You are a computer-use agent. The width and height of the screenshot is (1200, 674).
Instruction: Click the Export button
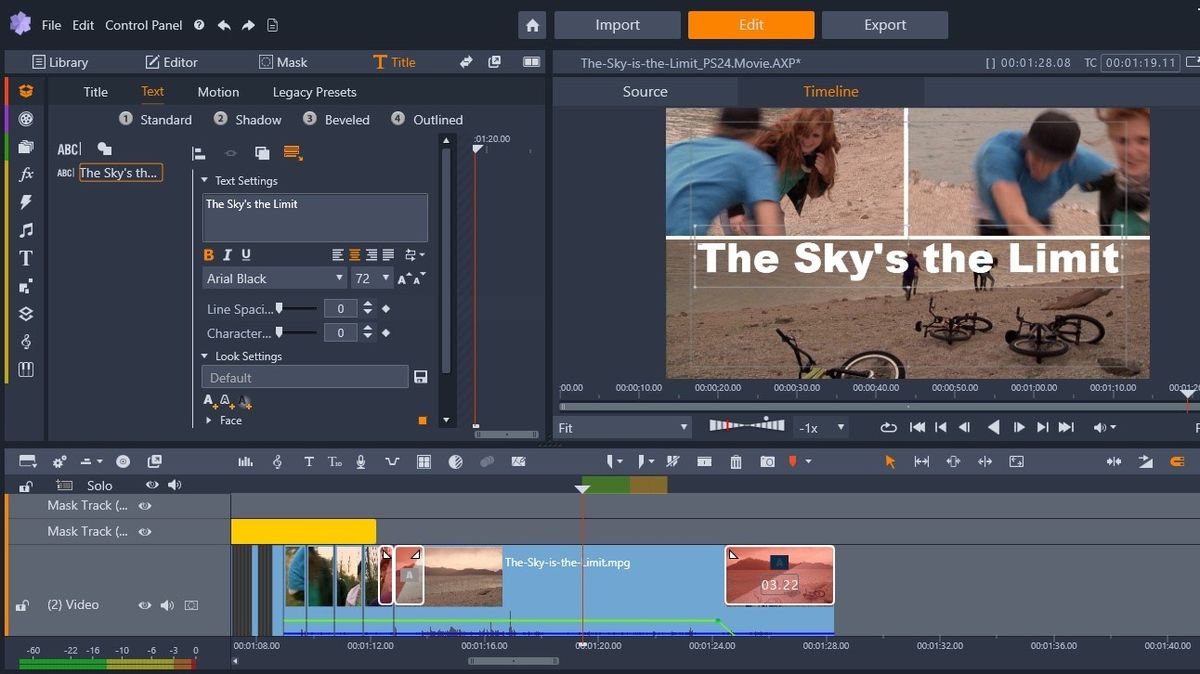pyautogui.click(x=884, y=25)
